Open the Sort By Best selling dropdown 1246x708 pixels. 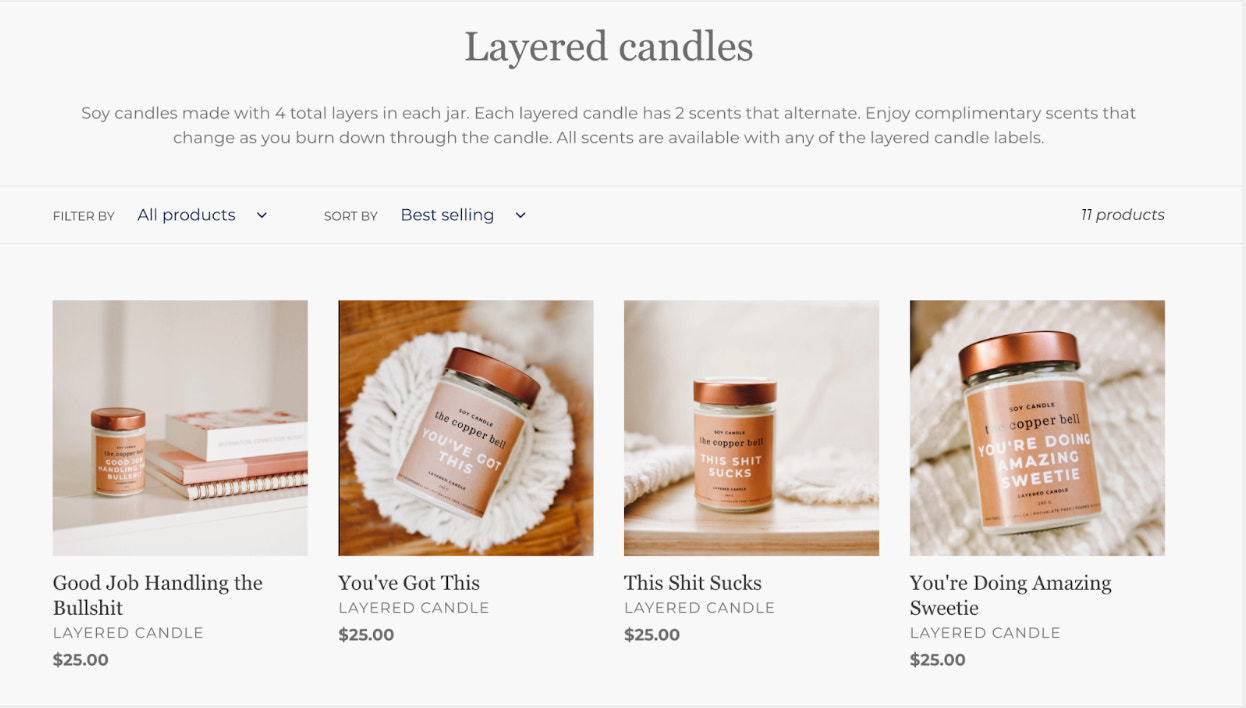click(463, 215)
